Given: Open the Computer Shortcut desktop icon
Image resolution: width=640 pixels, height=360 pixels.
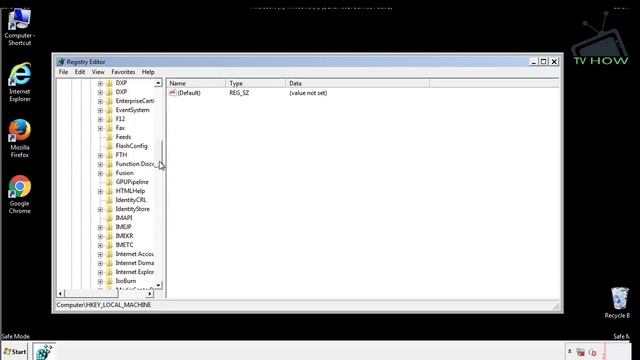Looking at the screenshot, I should point(19,27).
